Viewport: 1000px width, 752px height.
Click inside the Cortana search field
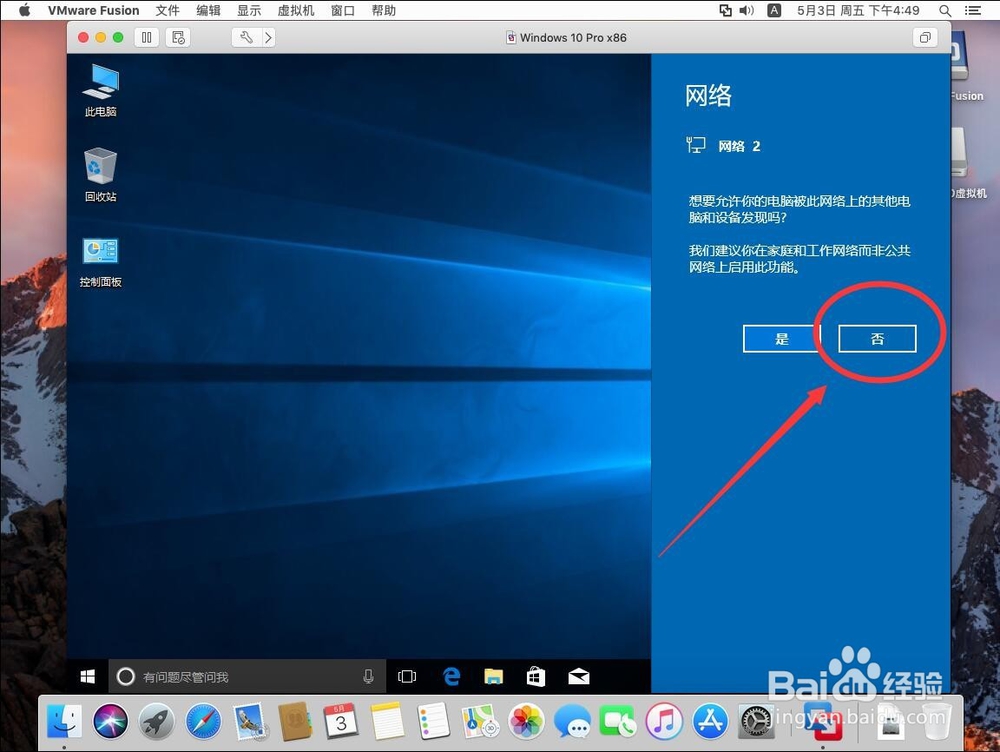(x=240, y=676)
